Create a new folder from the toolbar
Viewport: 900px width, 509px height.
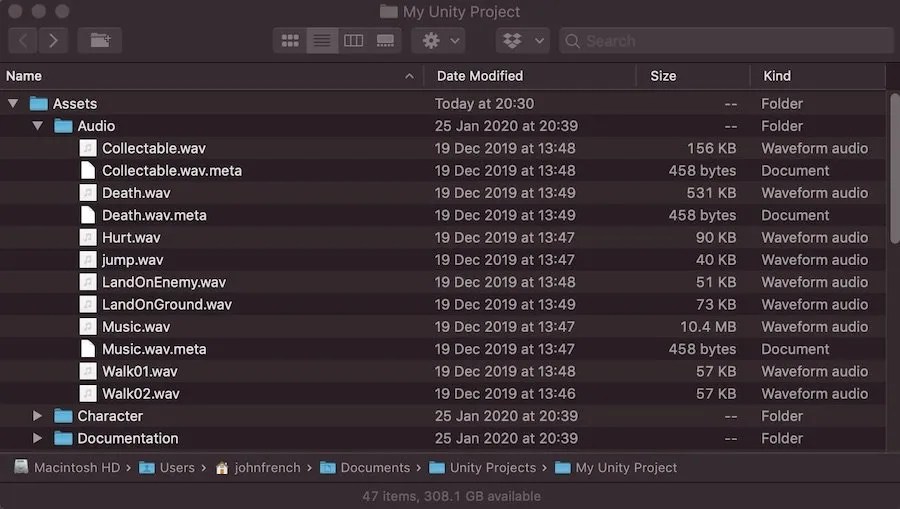[100, 41]
